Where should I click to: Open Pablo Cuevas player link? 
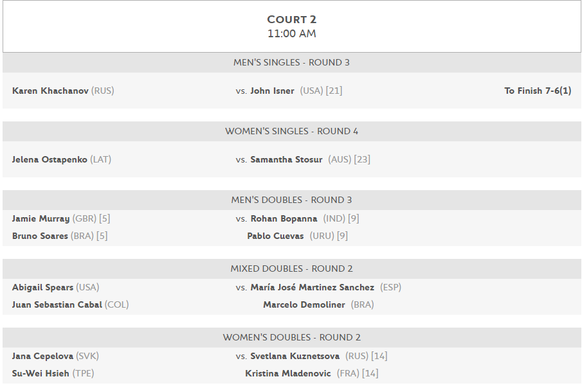pyautogui.click(x=275, y=236)
